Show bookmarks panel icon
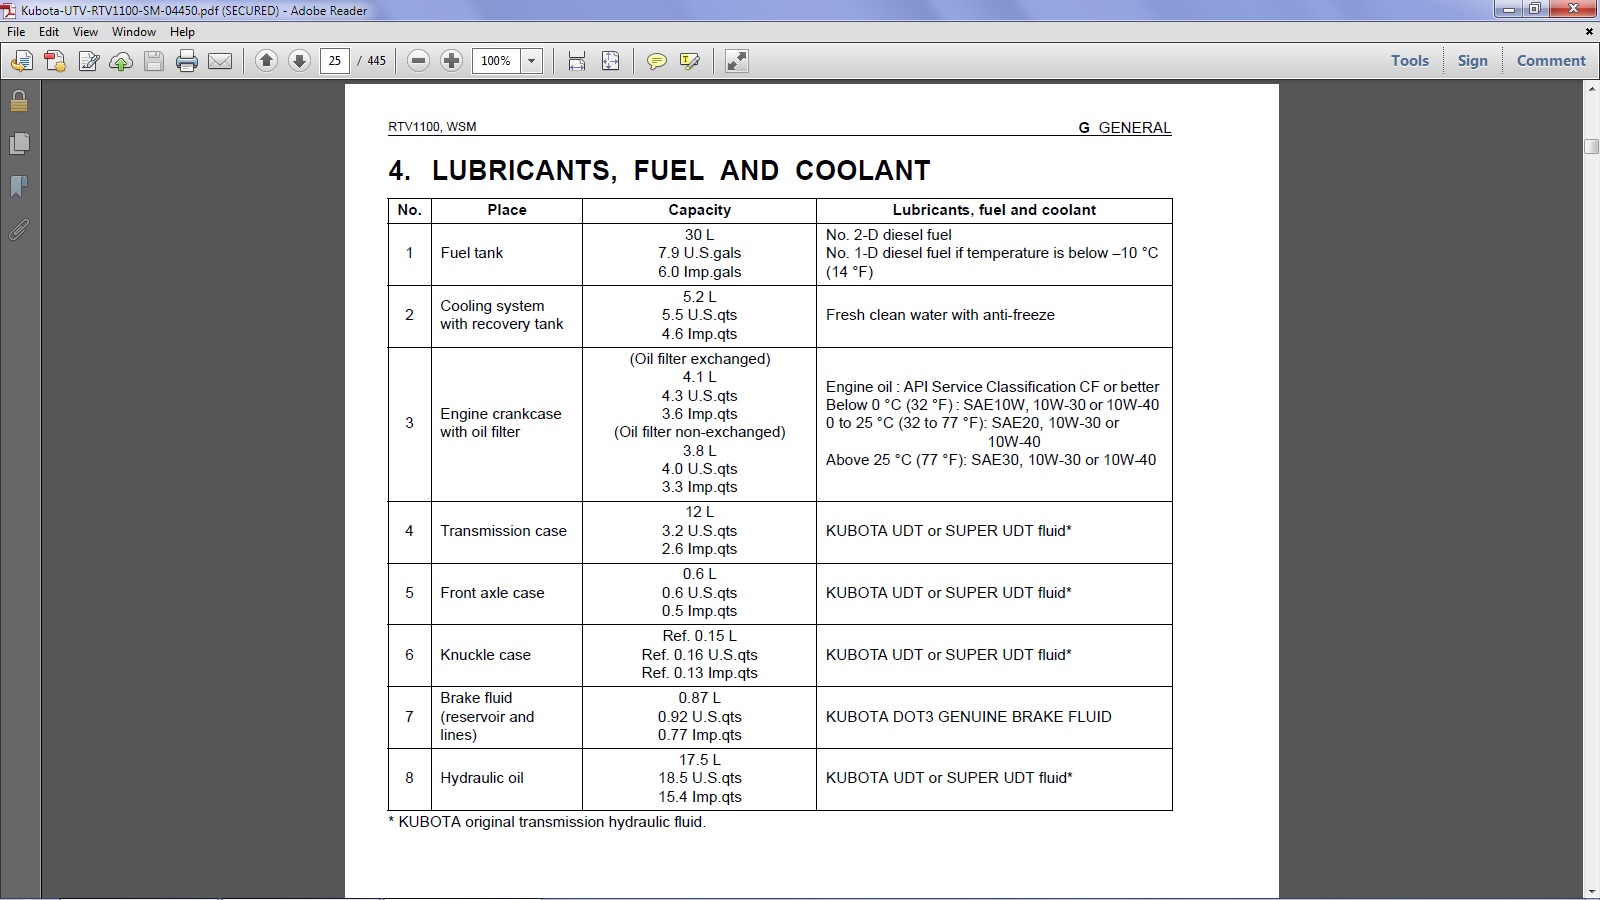The image size is (1600, 900). 19,187
